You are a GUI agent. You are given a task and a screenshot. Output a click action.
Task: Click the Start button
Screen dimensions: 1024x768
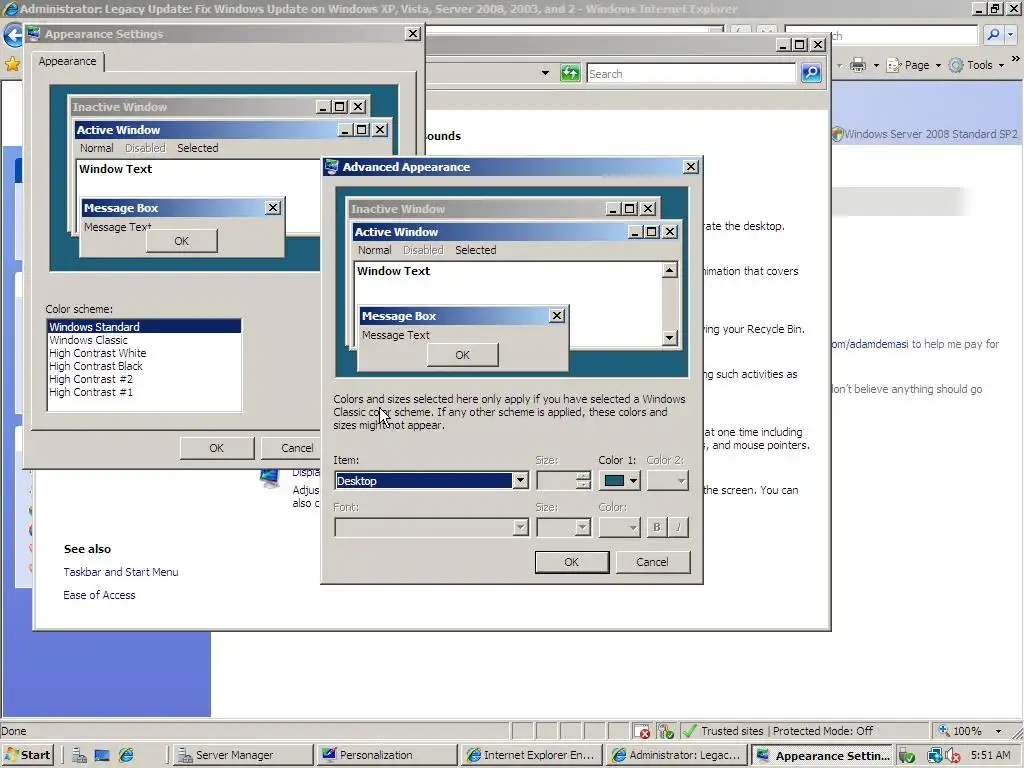pos(27,755)
